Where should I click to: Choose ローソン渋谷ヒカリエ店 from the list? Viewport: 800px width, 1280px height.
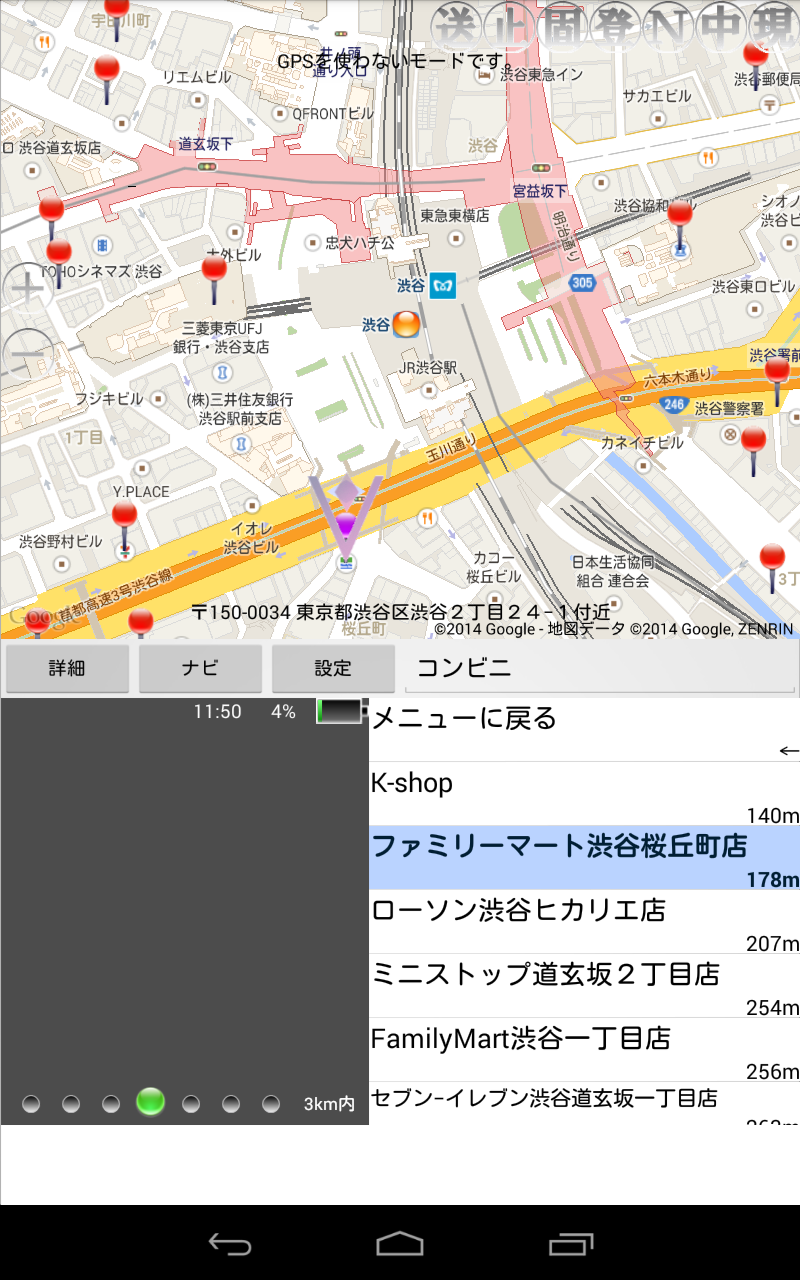[584, 921]
